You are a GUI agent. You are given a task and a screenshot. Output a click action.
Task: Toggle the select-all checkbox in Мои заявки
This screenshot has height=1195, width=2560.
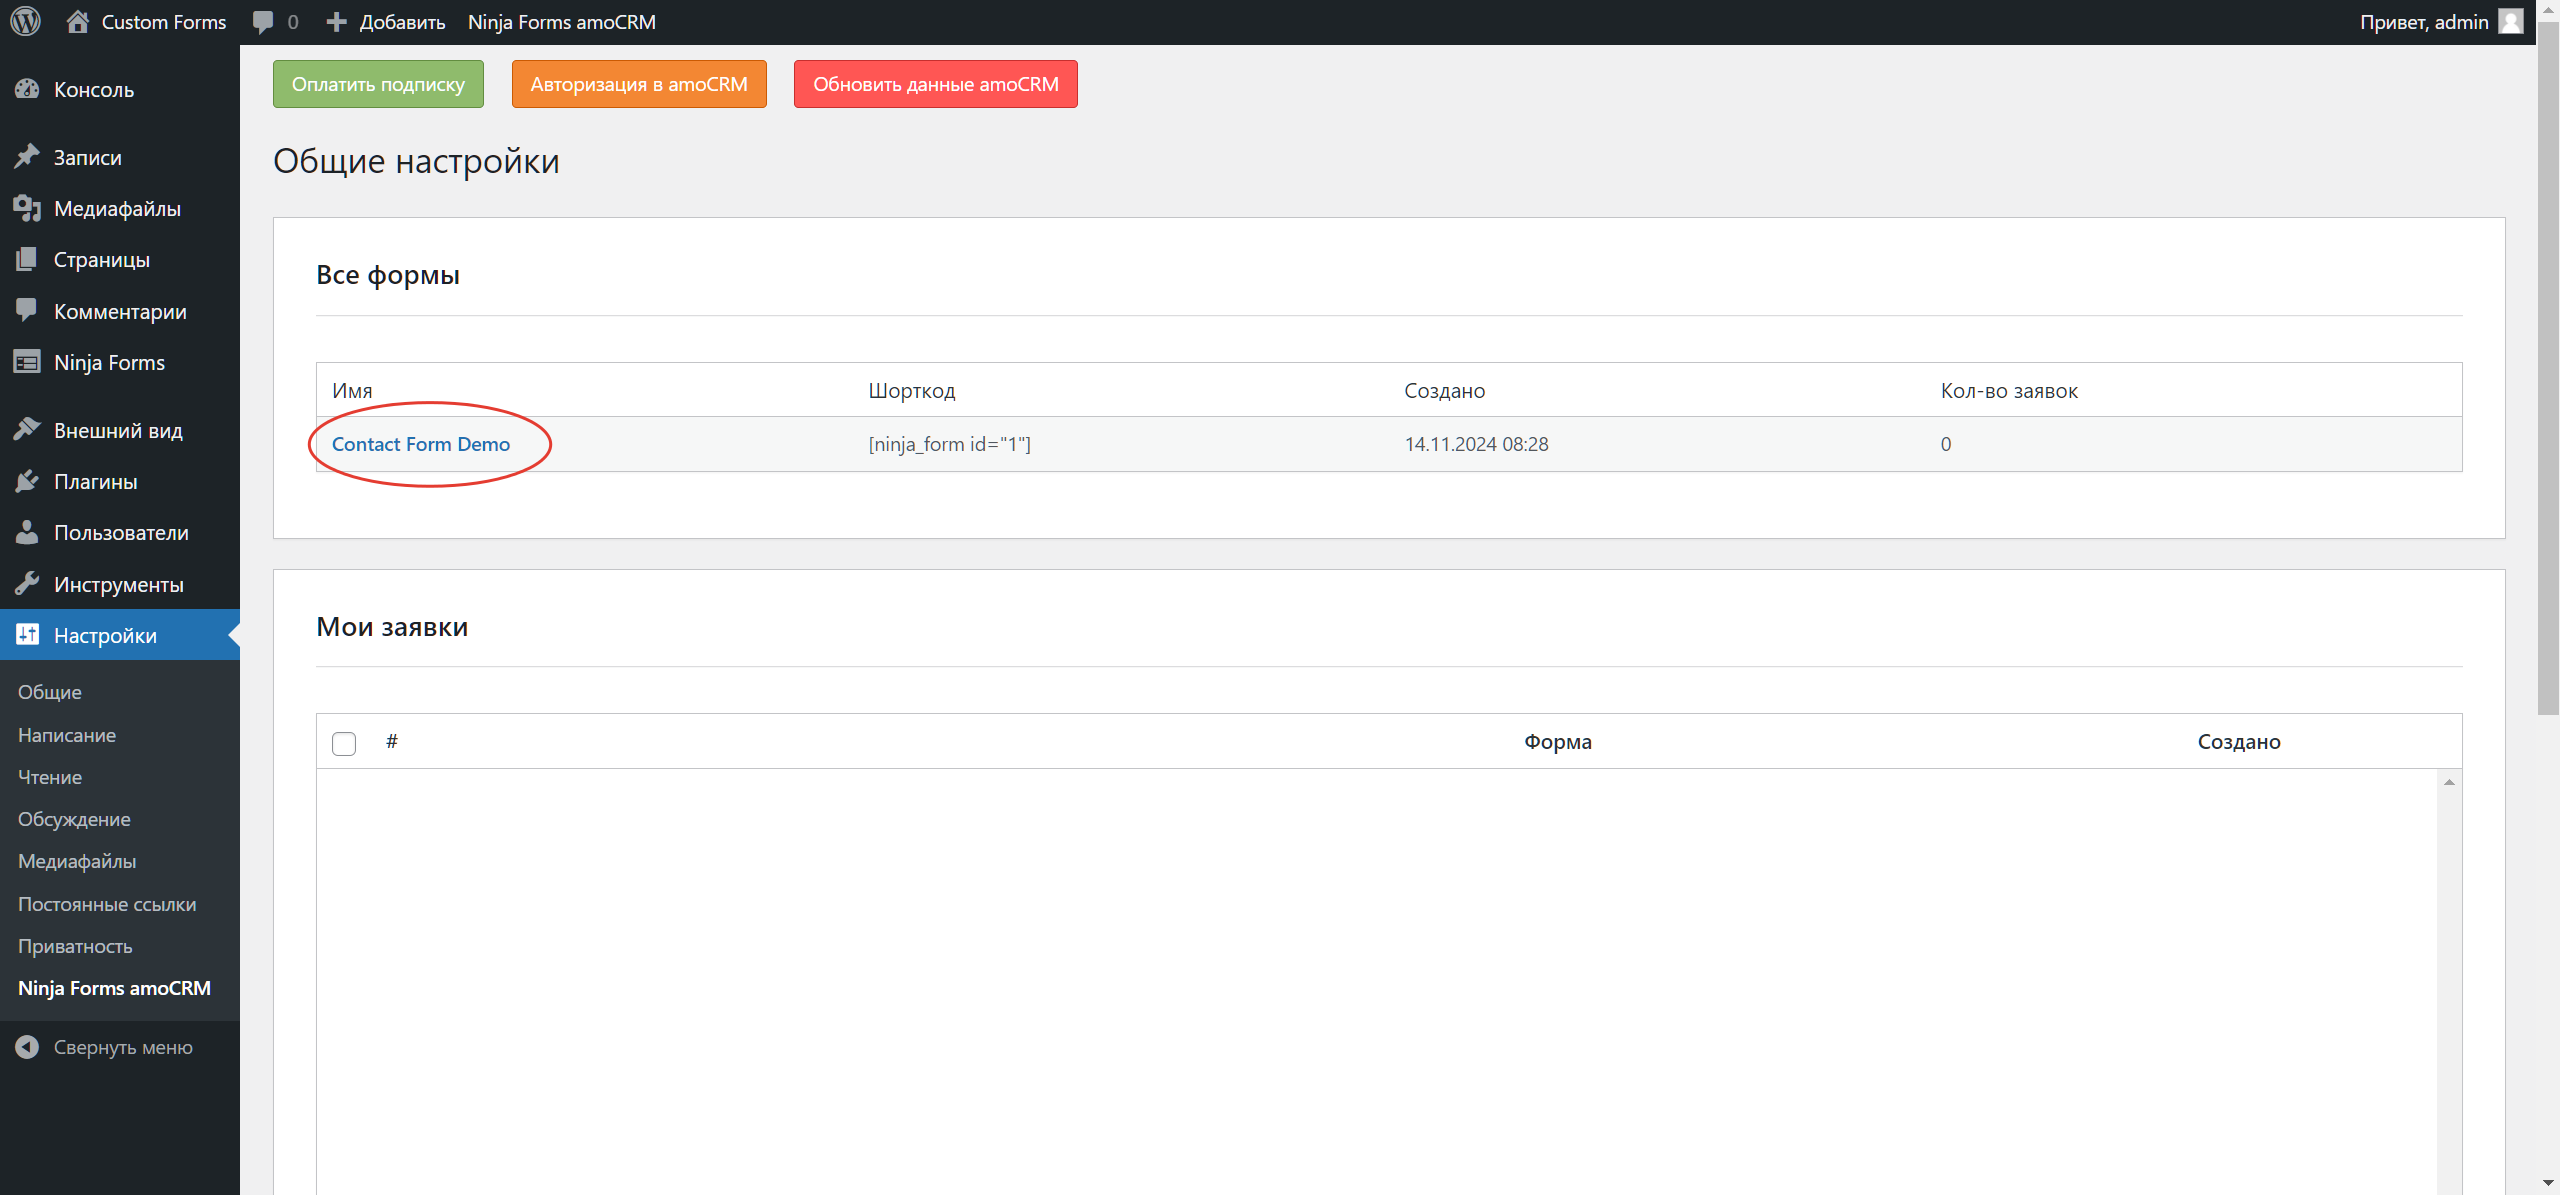click(x=343, y=743)
